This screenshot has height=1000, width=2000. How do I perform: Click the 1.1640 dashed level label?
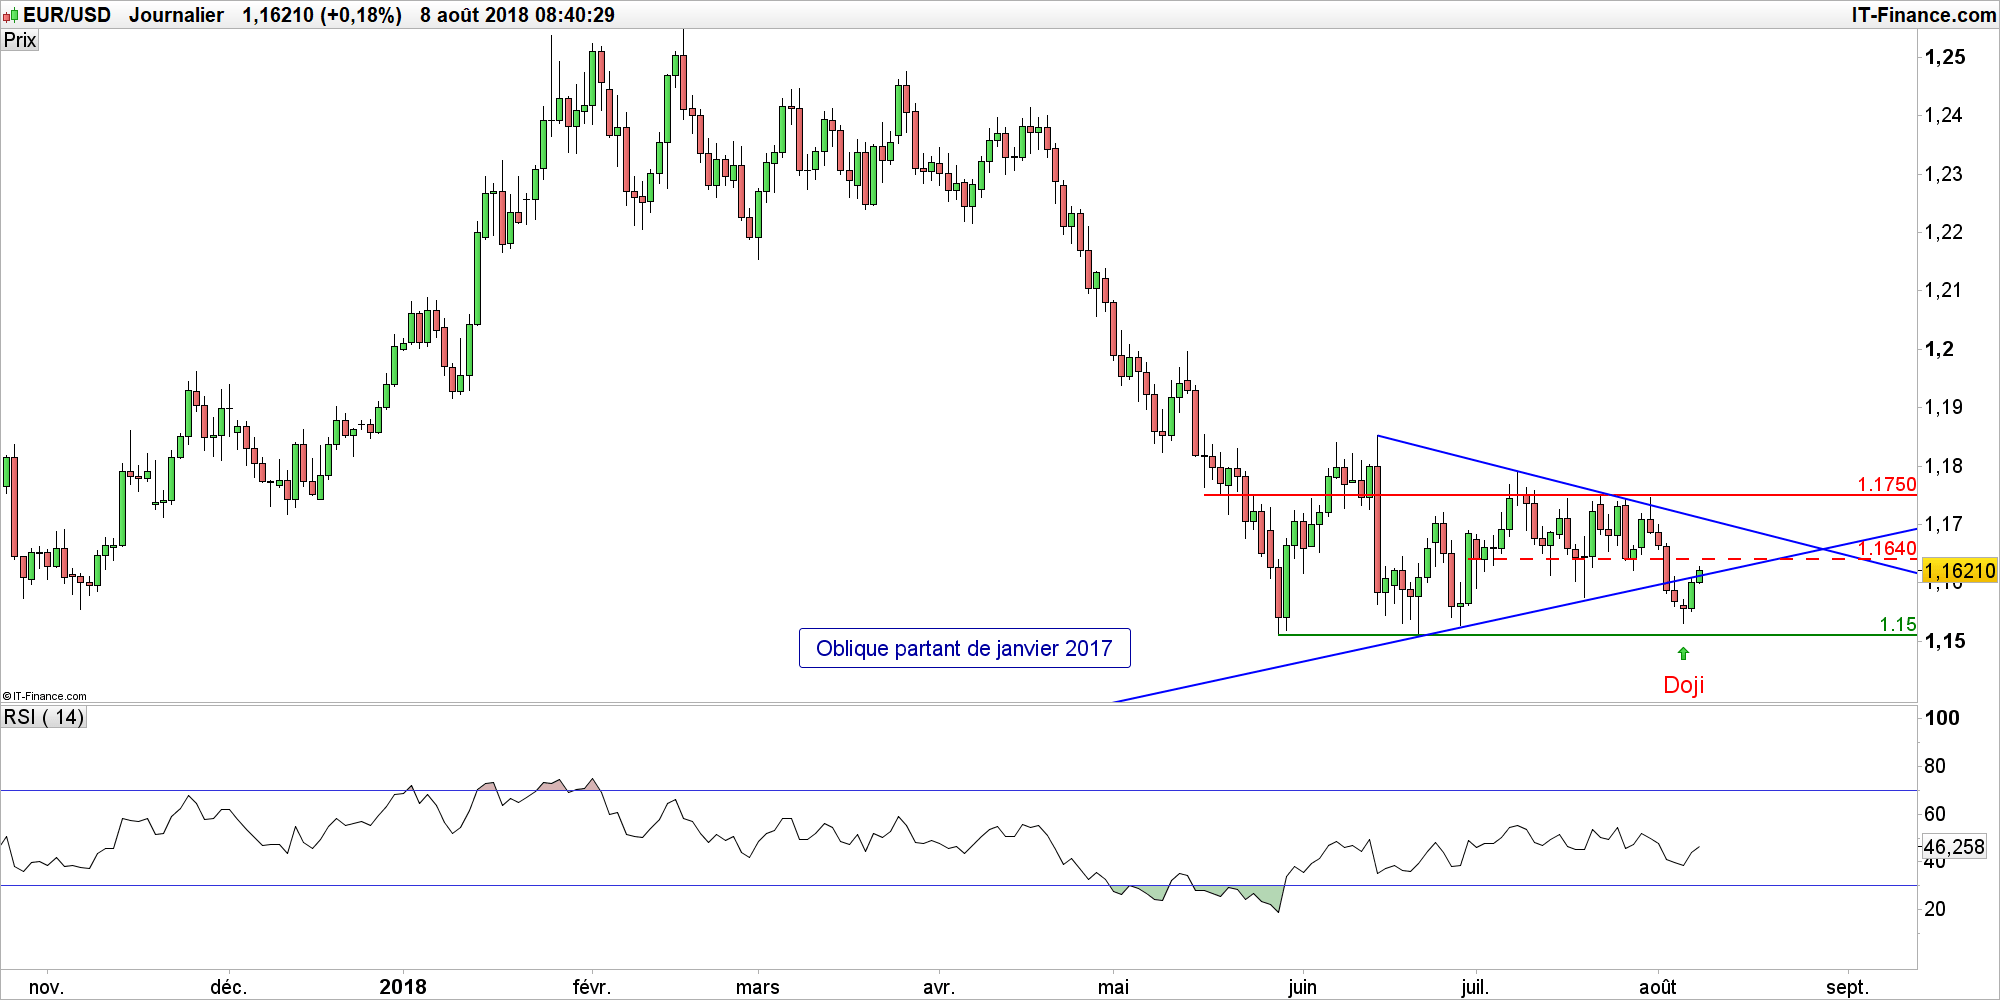click(x=1887, y=548)
